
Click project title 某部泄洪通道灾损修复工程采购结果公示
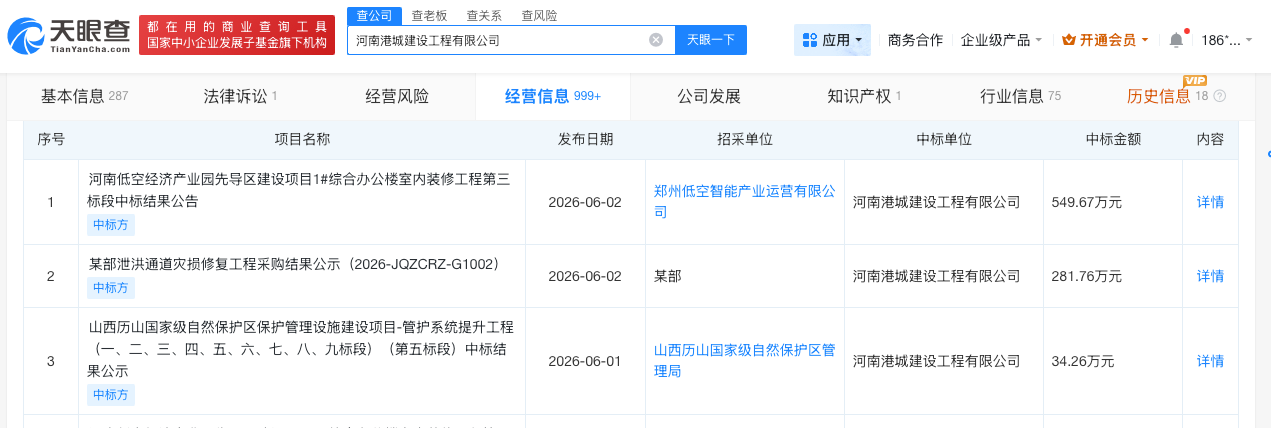pyautogui.click(x=294, y=264)
